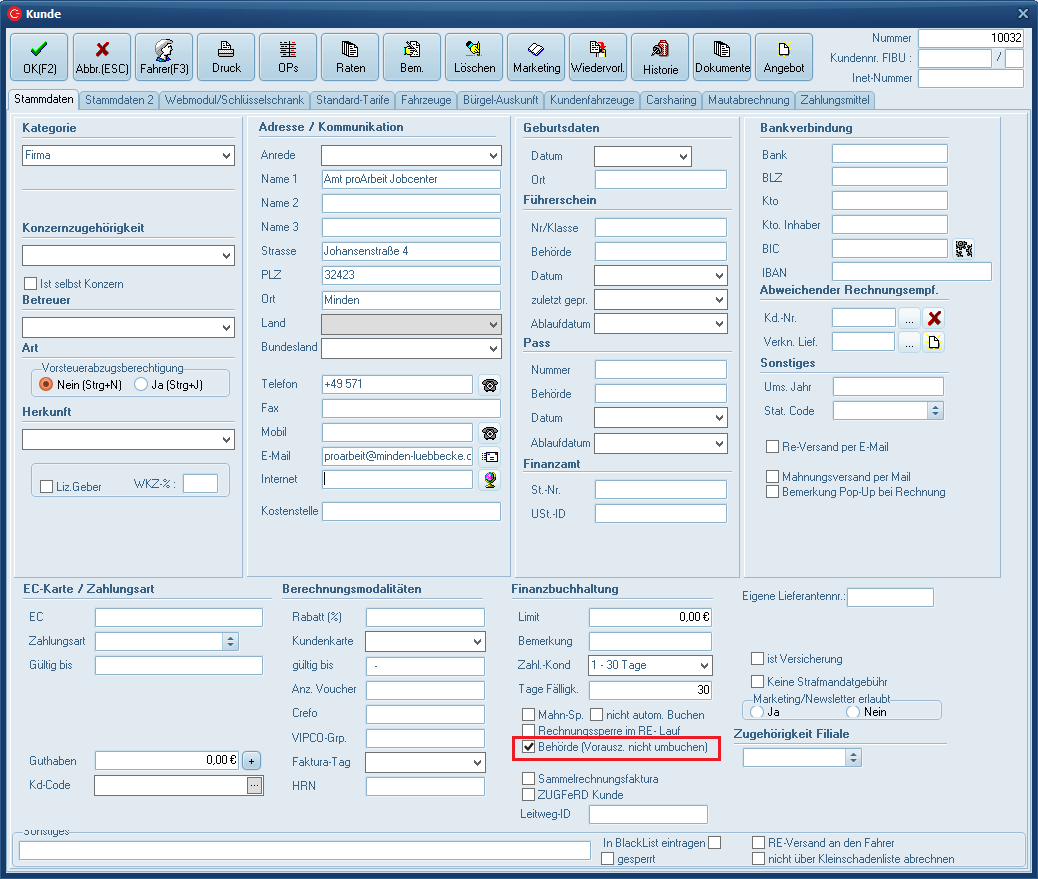1038x879 pixels.
Task: Click the phone icon next to Telefon
Action: point(489,385)
